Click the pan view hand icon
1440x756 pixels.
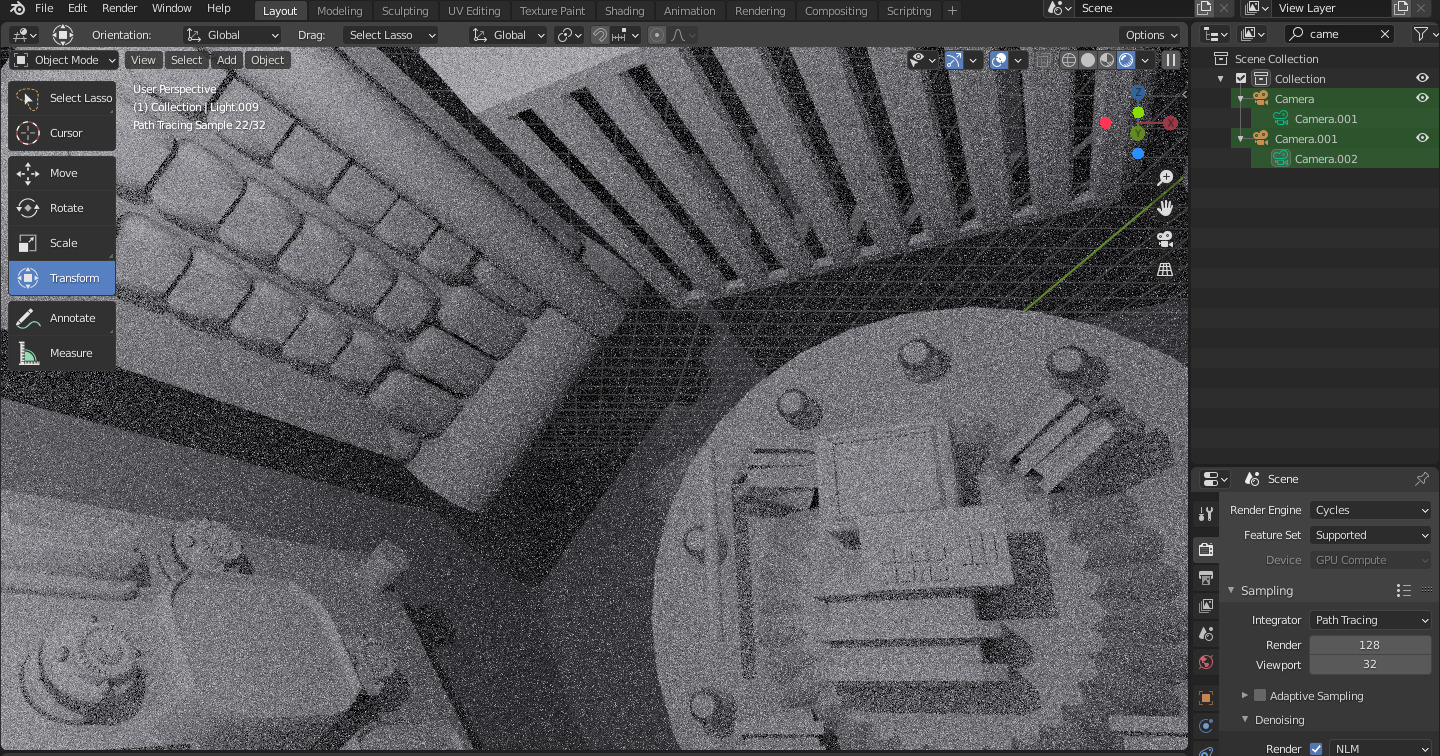click(1165, 208)
